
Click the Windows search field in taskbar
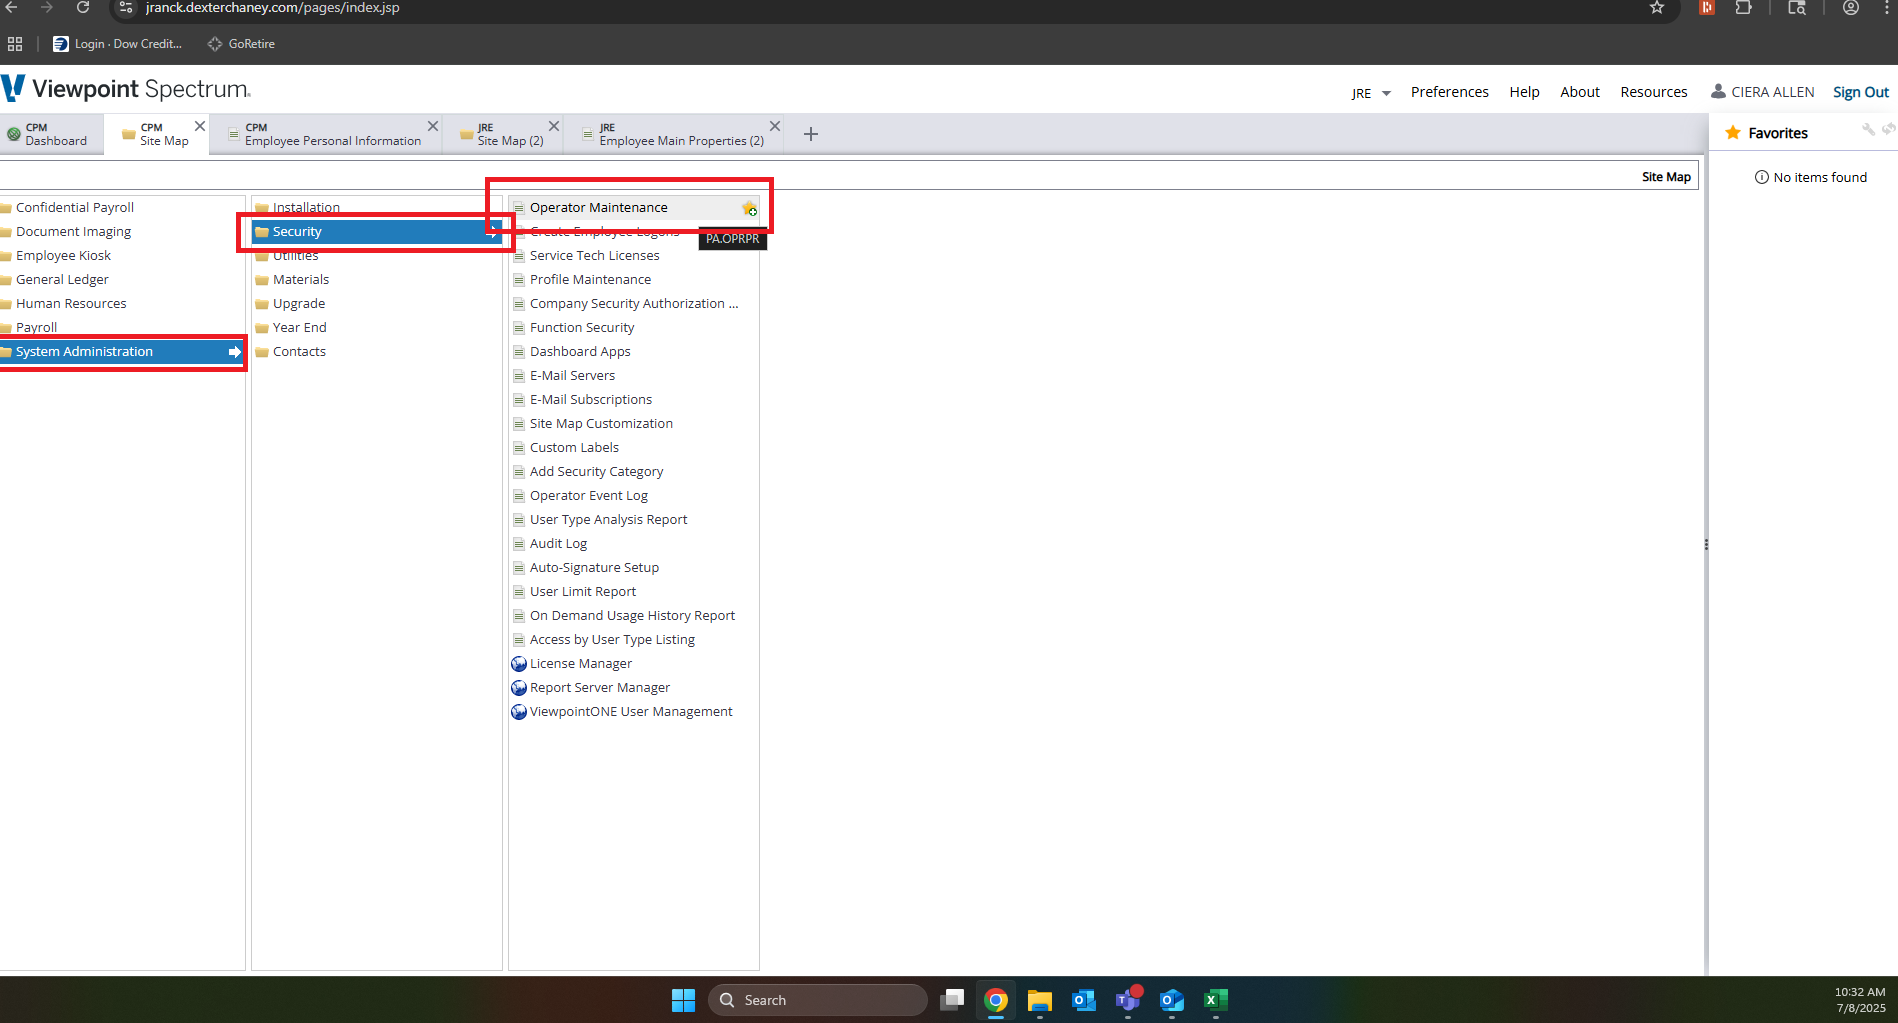820,999
